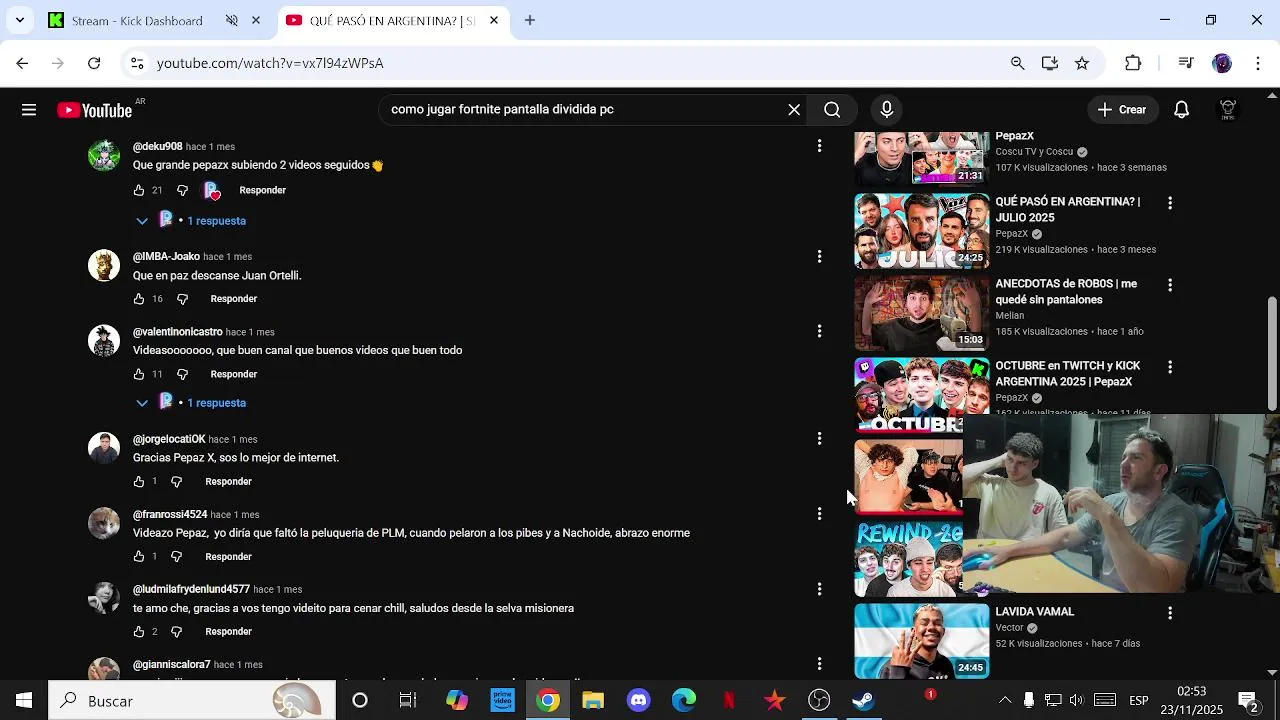The width and height of the screenshot is (1280, 720).
Task: Open the YouTube account avatar menu
Action: 1229,110
